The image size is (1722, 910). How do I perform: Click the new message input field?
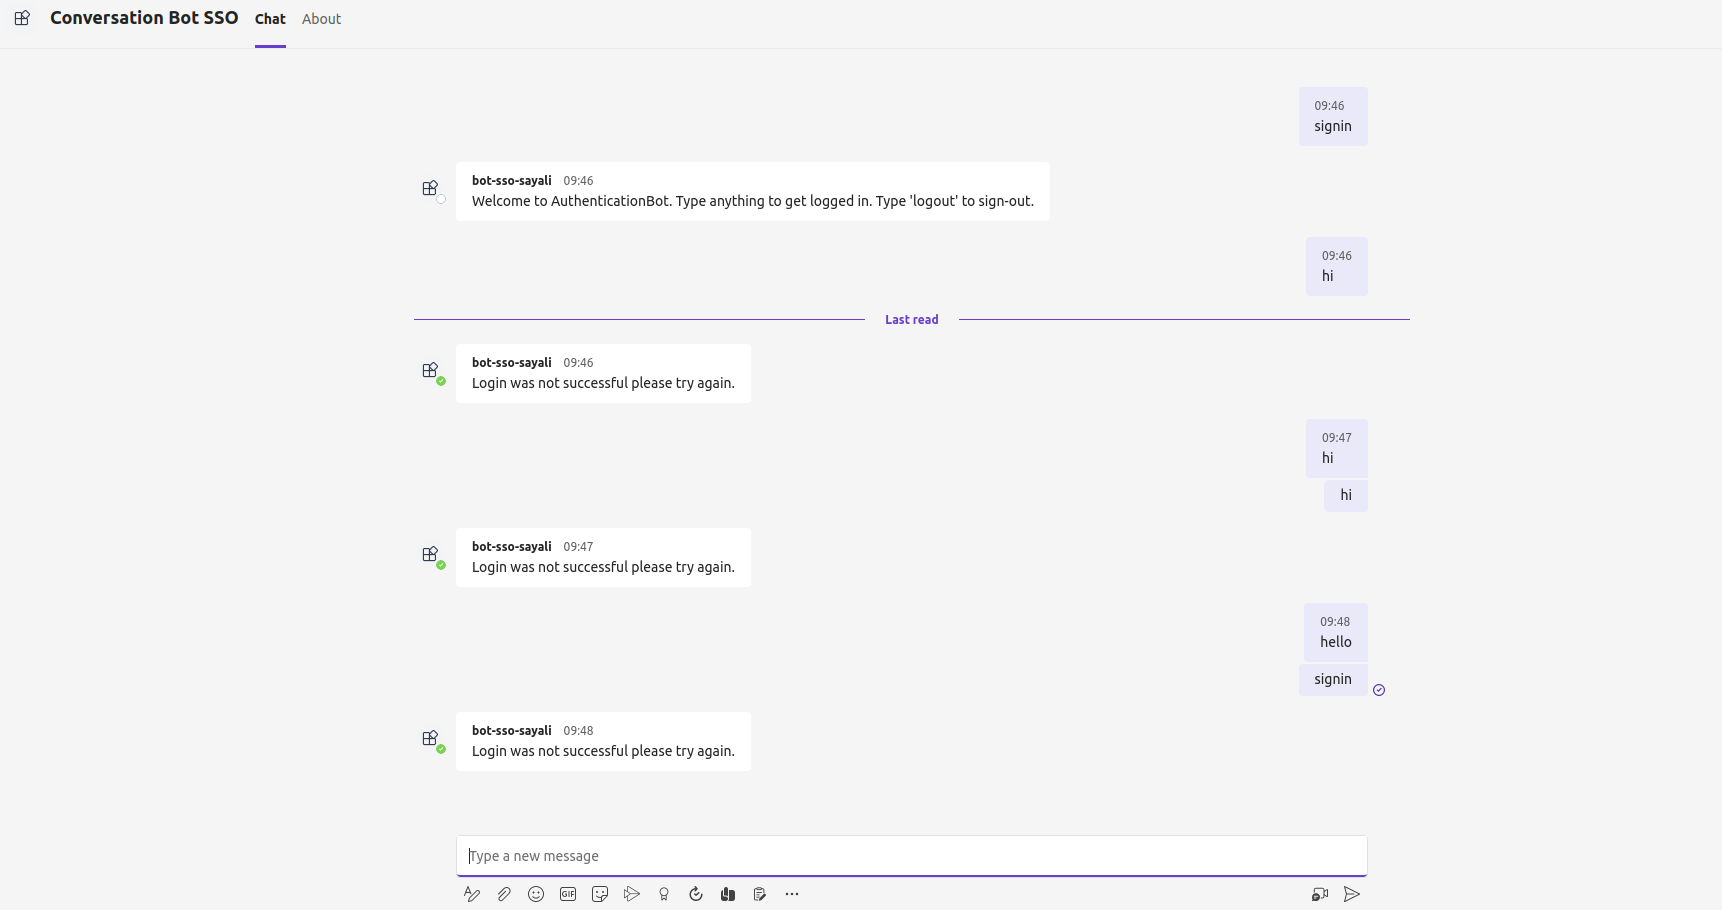click(911, 855)
